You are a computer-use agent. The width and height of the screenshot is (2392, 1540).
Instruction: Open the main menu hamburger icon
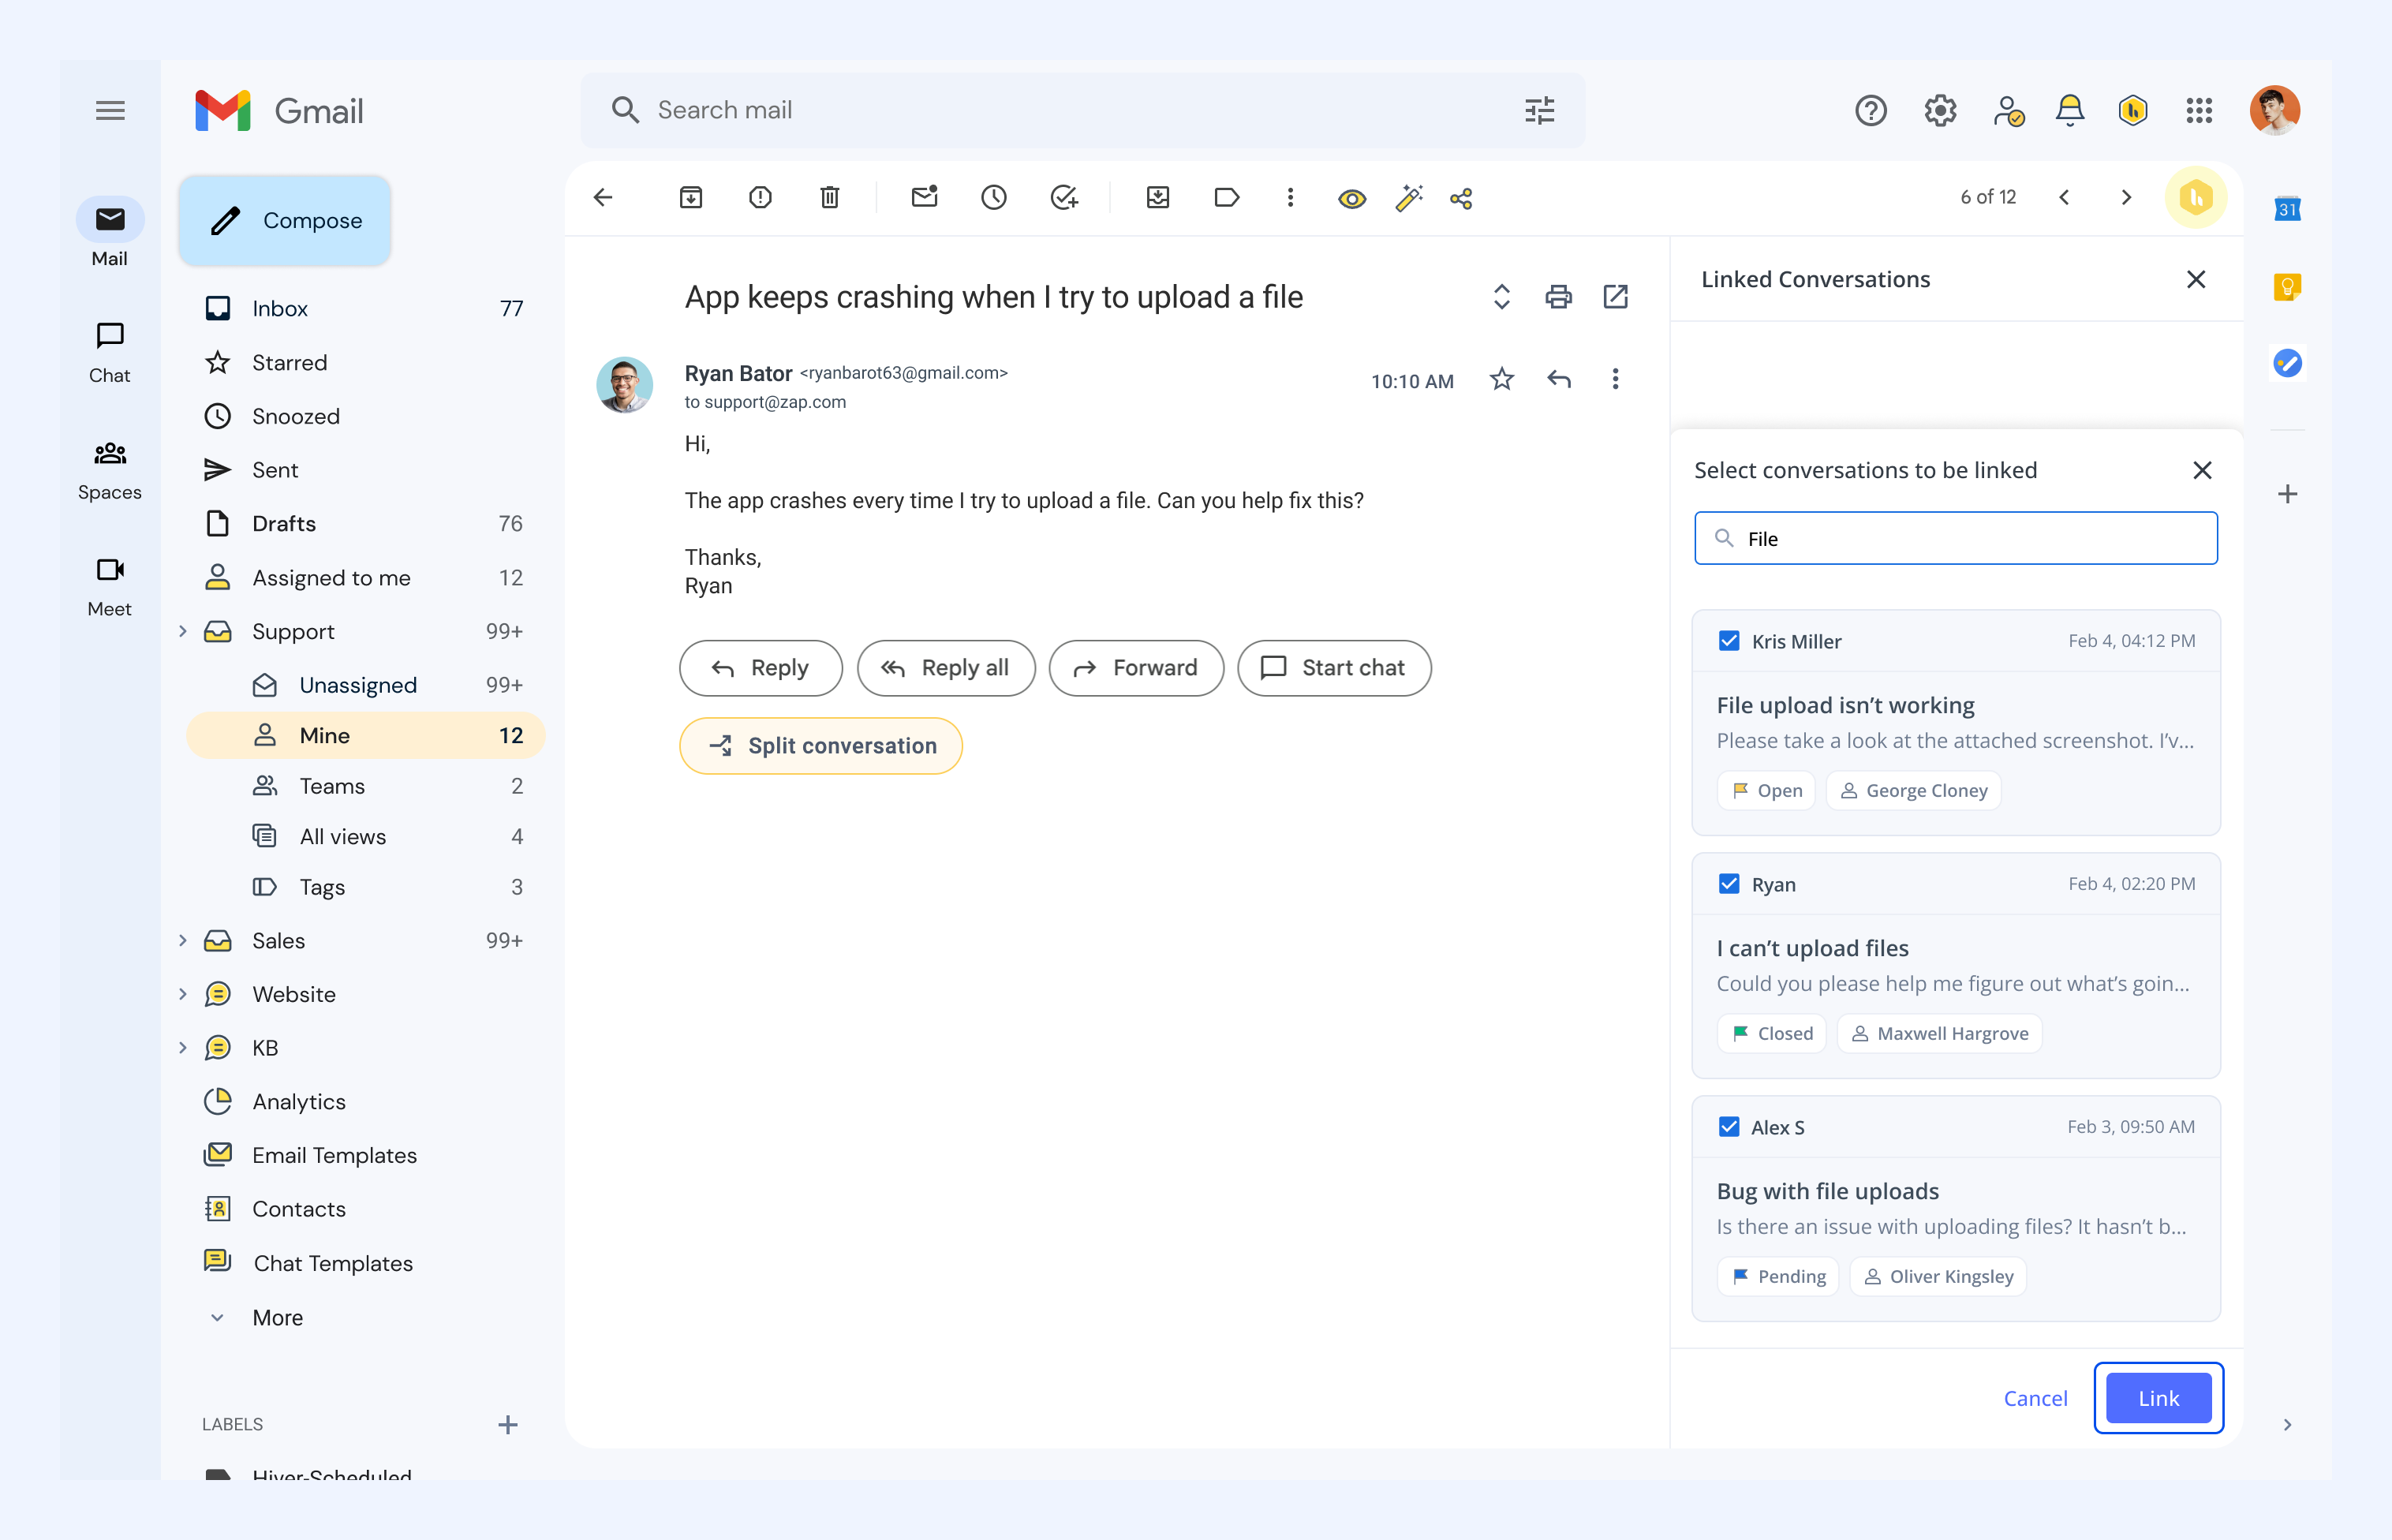tap(110, 110)
